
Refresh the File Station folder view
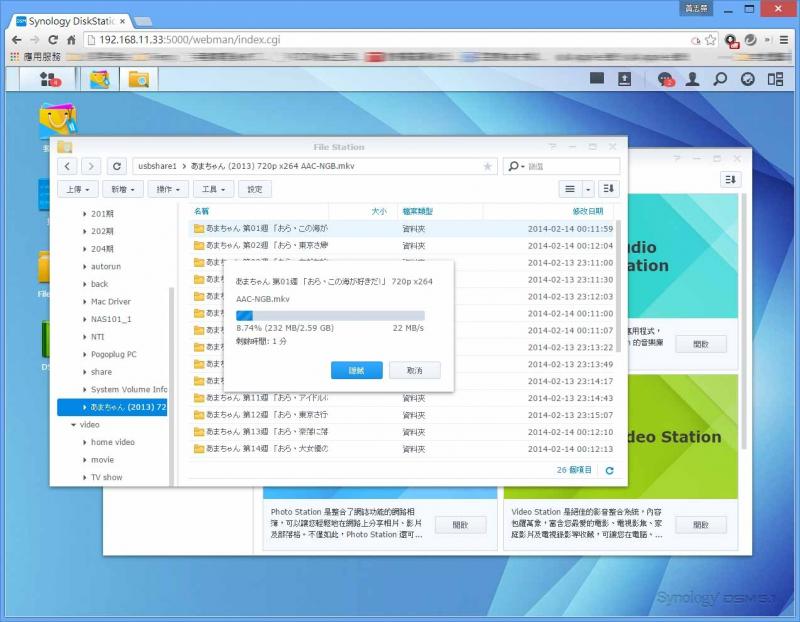pyautogui.click(x=117, y=166)
